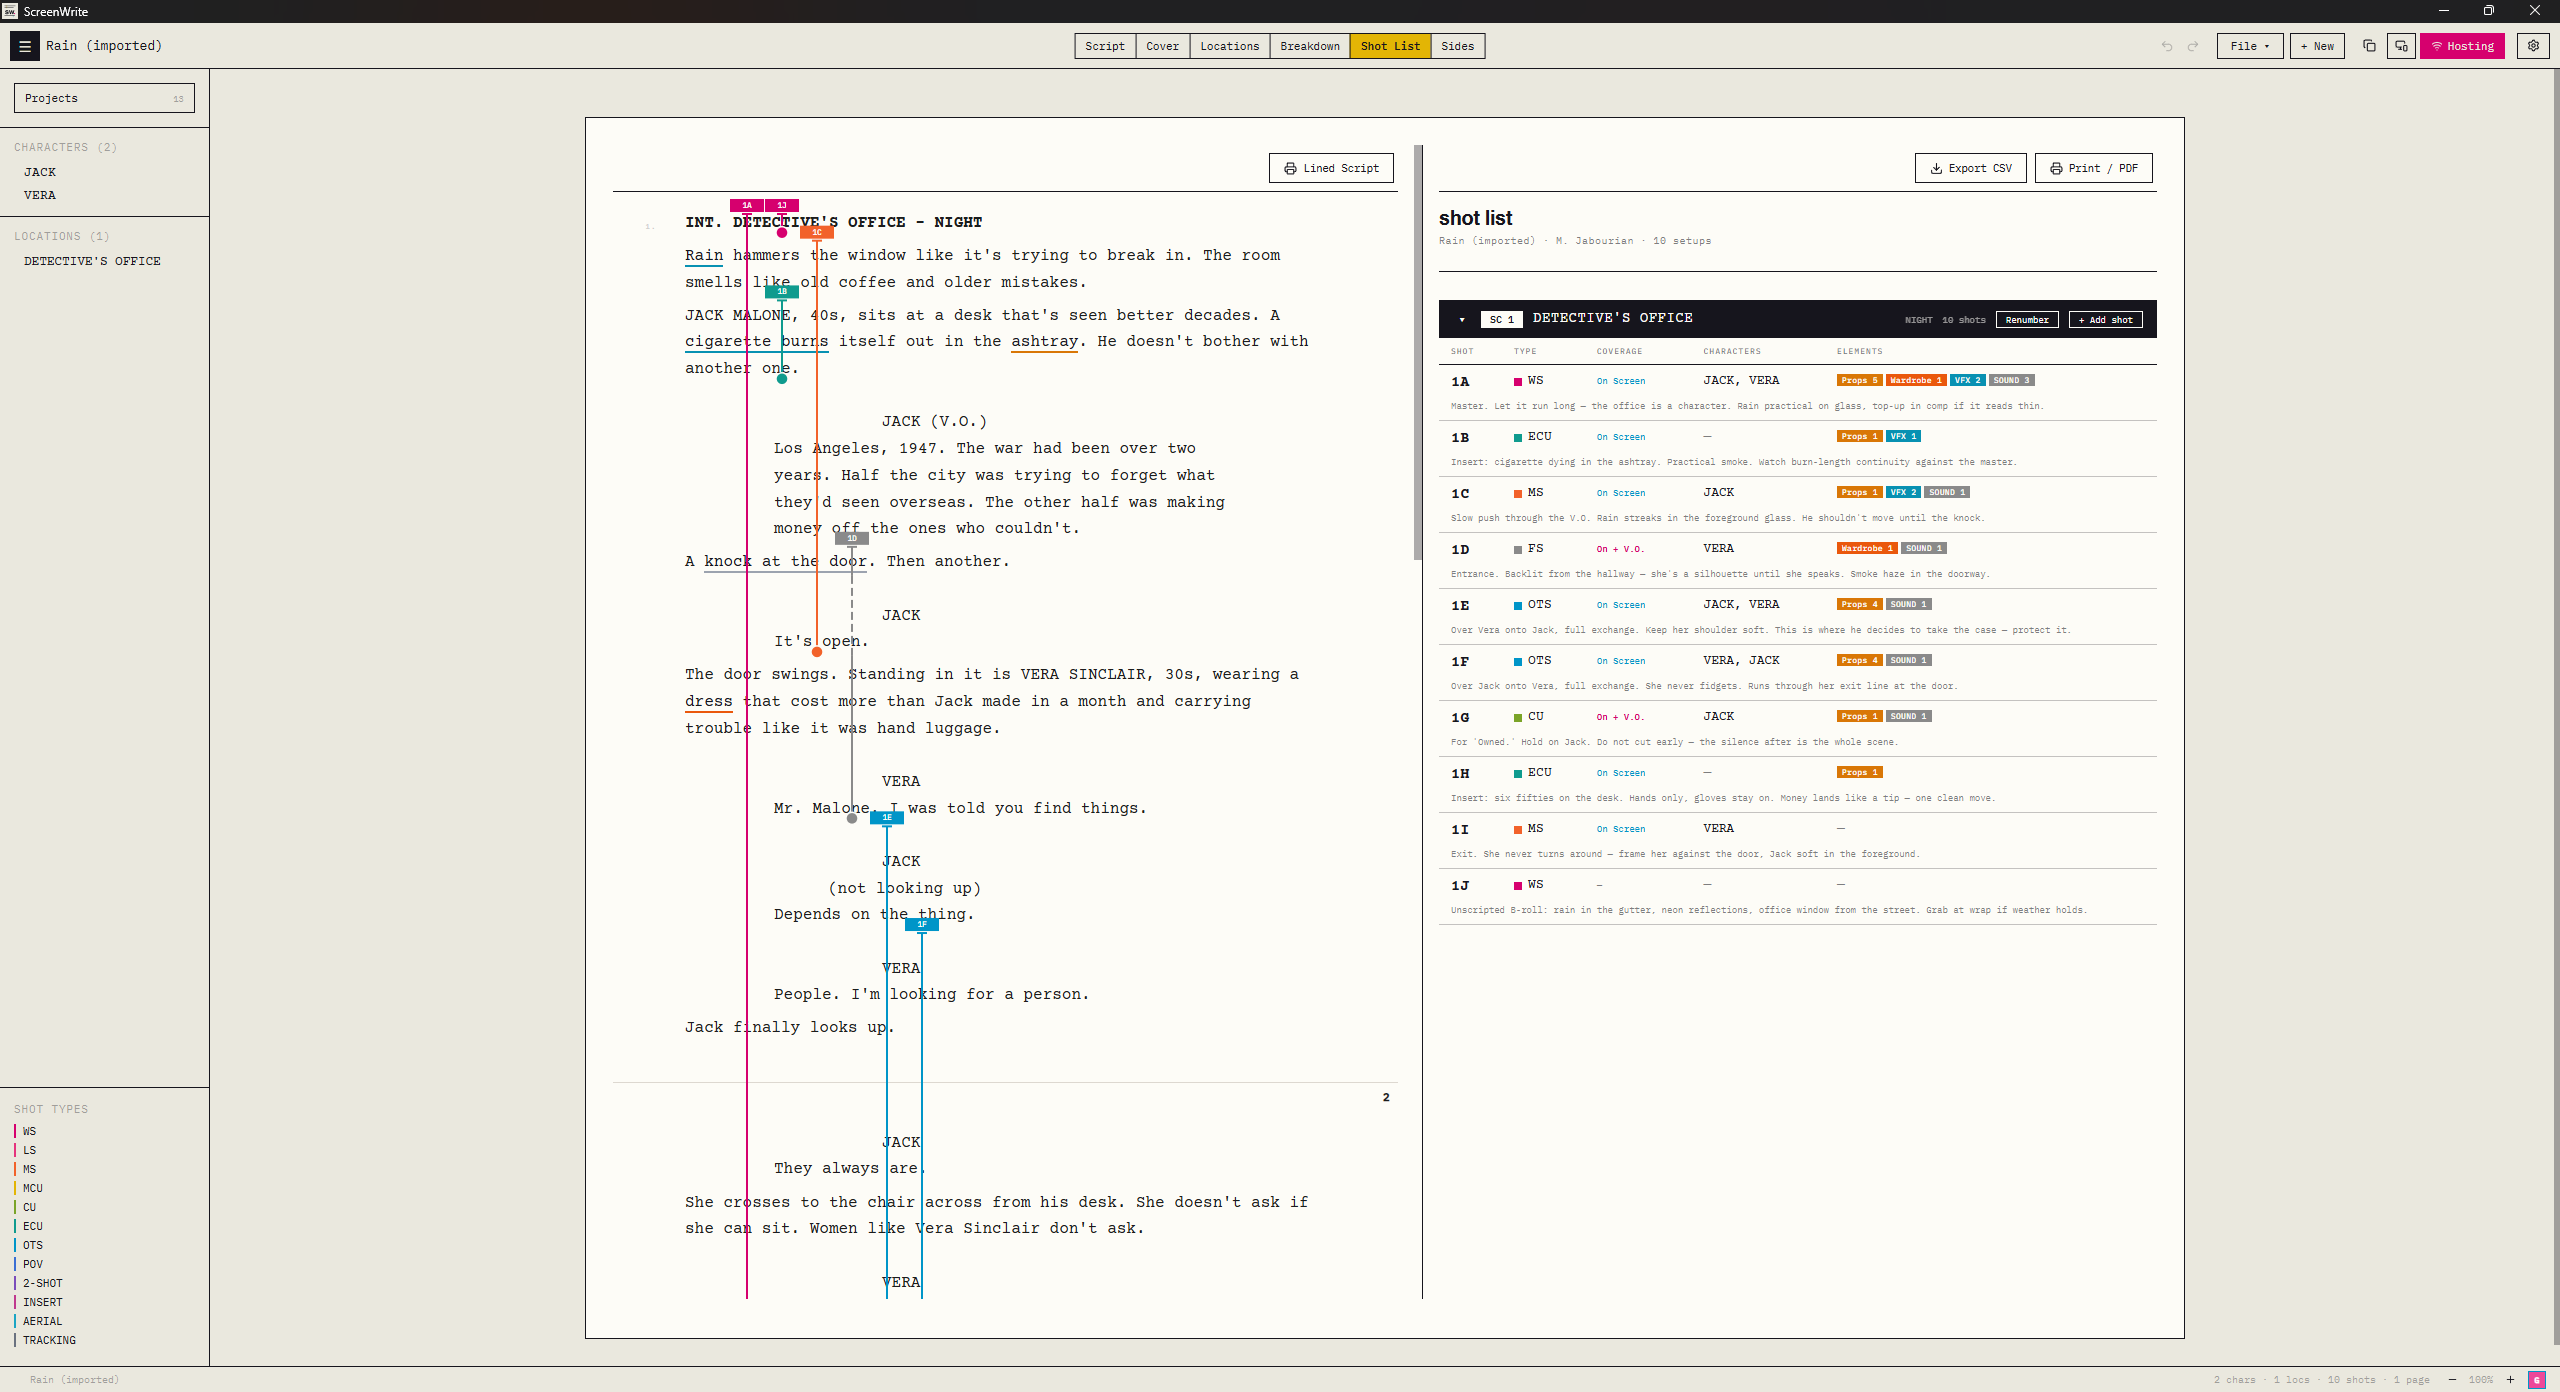The width and height of the screenshot is (2560, 1392).
Task: Click the teal 1B script marker
Action: tap(782, 291)
